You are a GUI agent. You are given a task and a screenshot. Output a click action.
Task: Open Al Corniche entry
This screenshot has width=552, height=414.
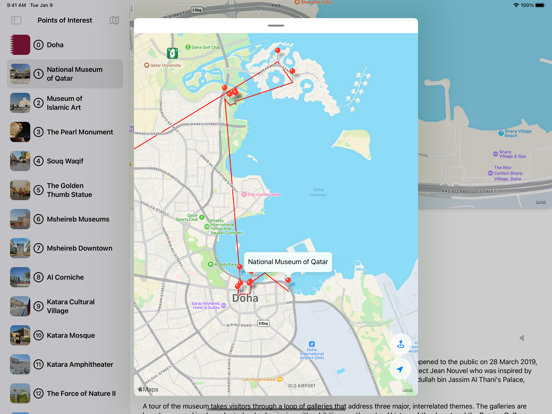[x=65, y=277]
